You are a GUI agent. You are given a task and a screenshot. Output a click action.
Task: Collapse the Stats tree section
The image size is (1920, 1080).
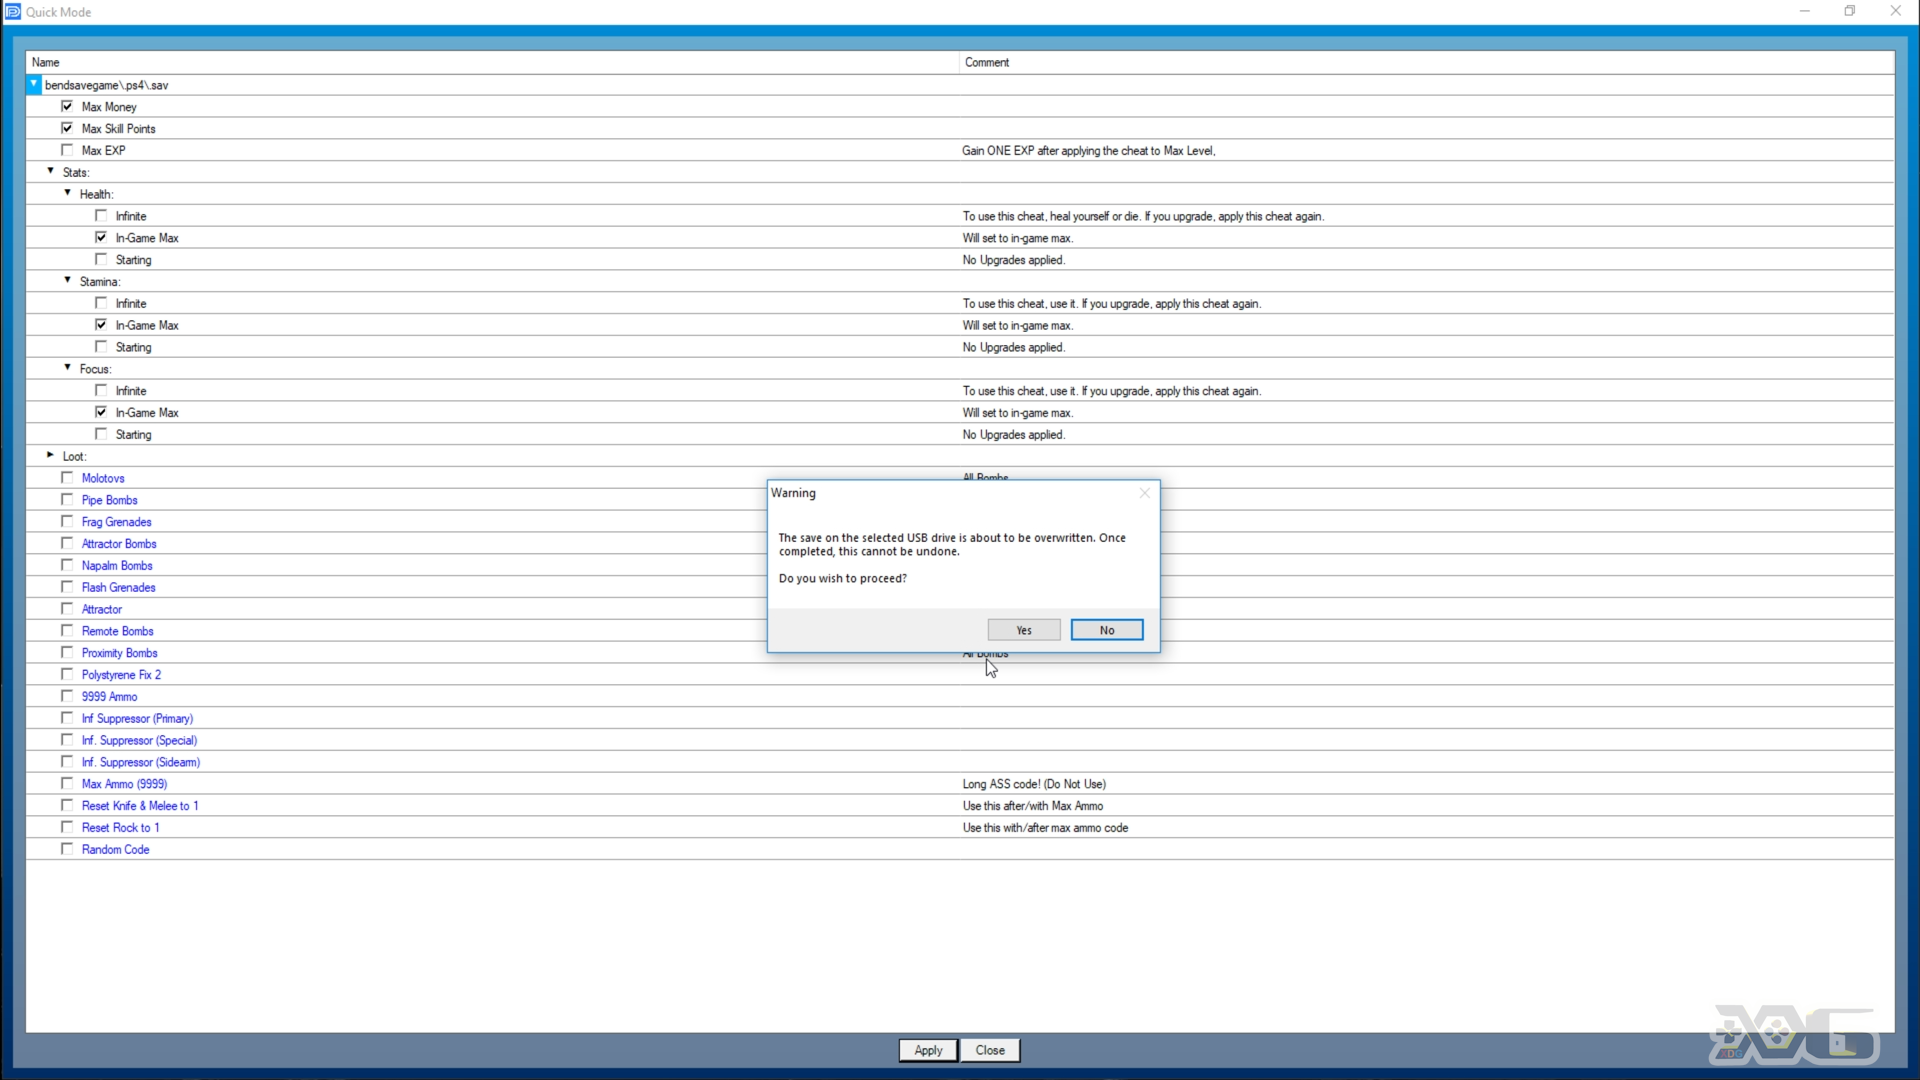pos(50,171)
